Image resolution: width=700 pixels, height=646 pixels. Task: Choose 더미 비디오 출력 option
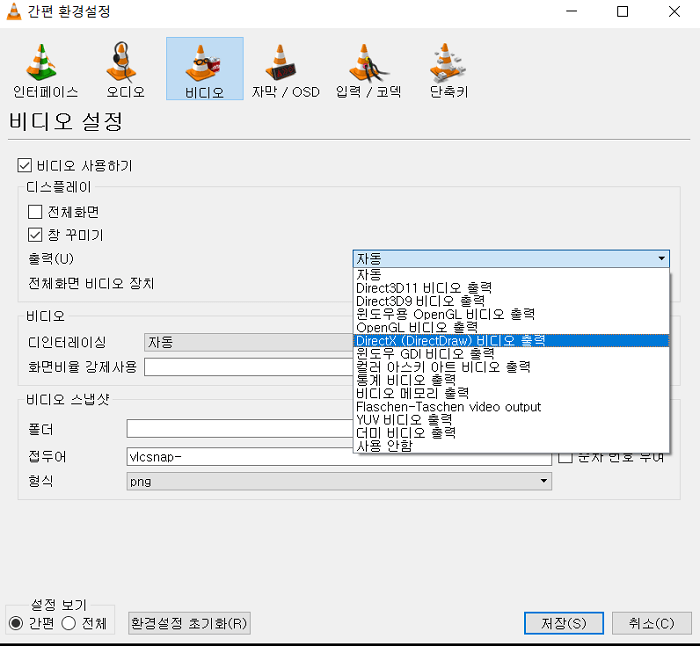coord(511,433)
